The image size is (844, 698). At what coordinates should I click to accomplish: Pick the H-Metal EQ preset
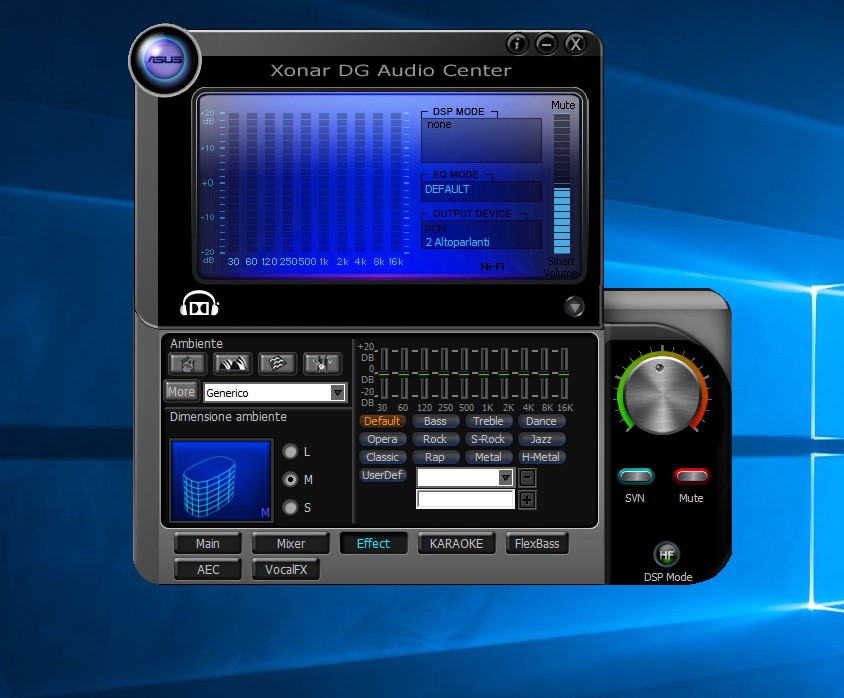(541, 457)
